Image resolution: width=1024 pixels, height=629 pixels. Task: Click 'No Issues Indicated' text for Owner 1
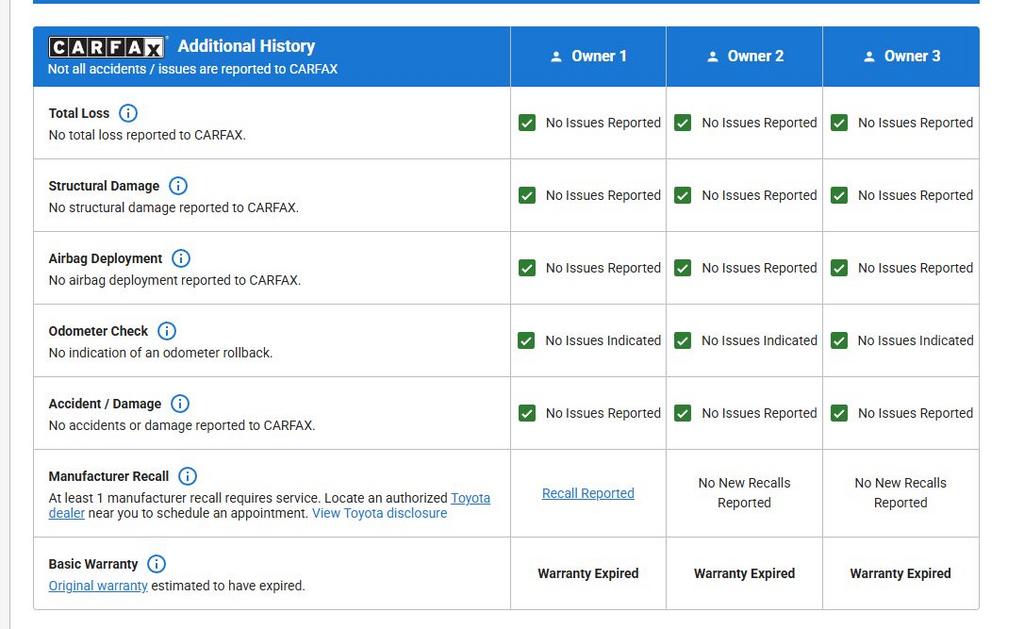[603, 340]
